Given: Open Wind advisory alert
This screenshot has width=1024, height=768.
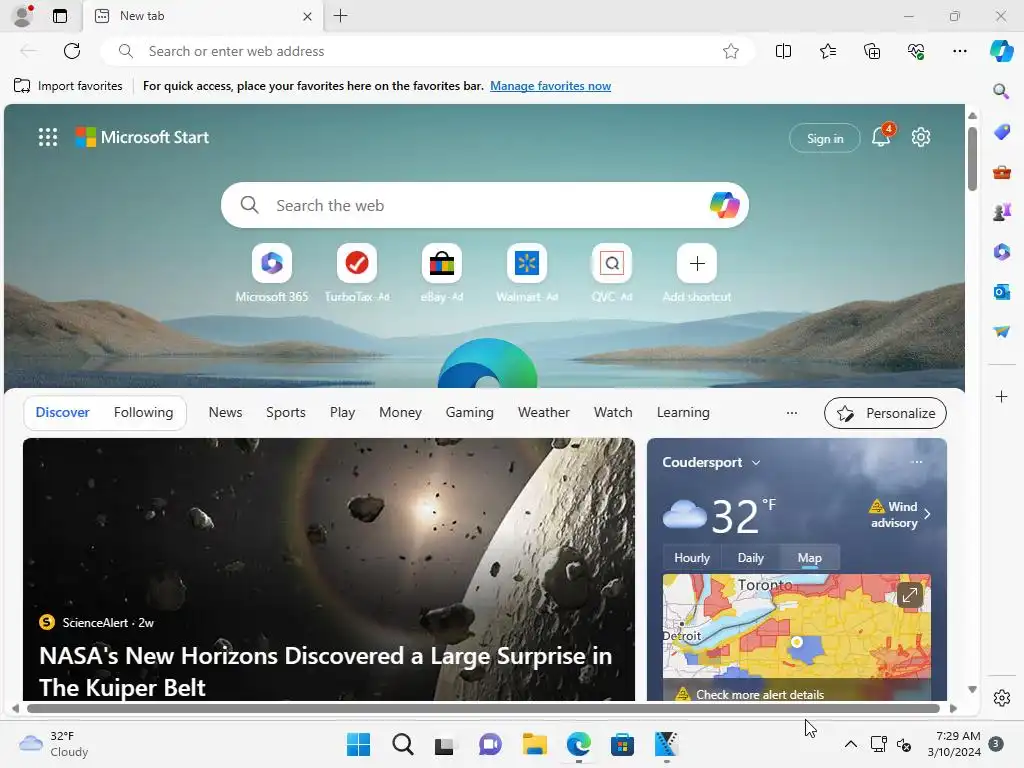Looking at the screenshot, I should (900, 515).
